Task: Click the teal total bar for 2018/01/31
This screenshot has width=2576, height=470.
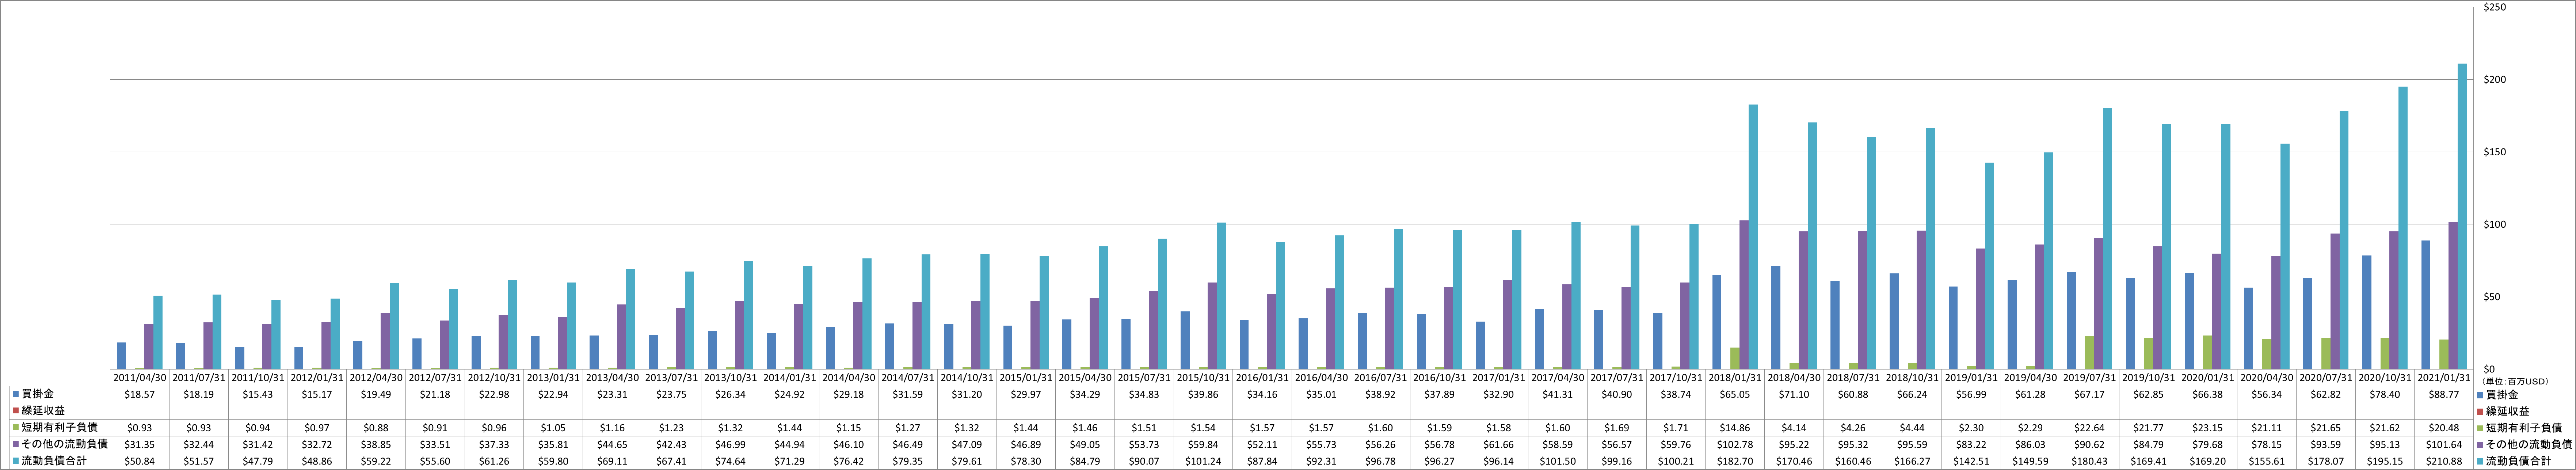Action: pyautogui.click(x=1753, y=237)
